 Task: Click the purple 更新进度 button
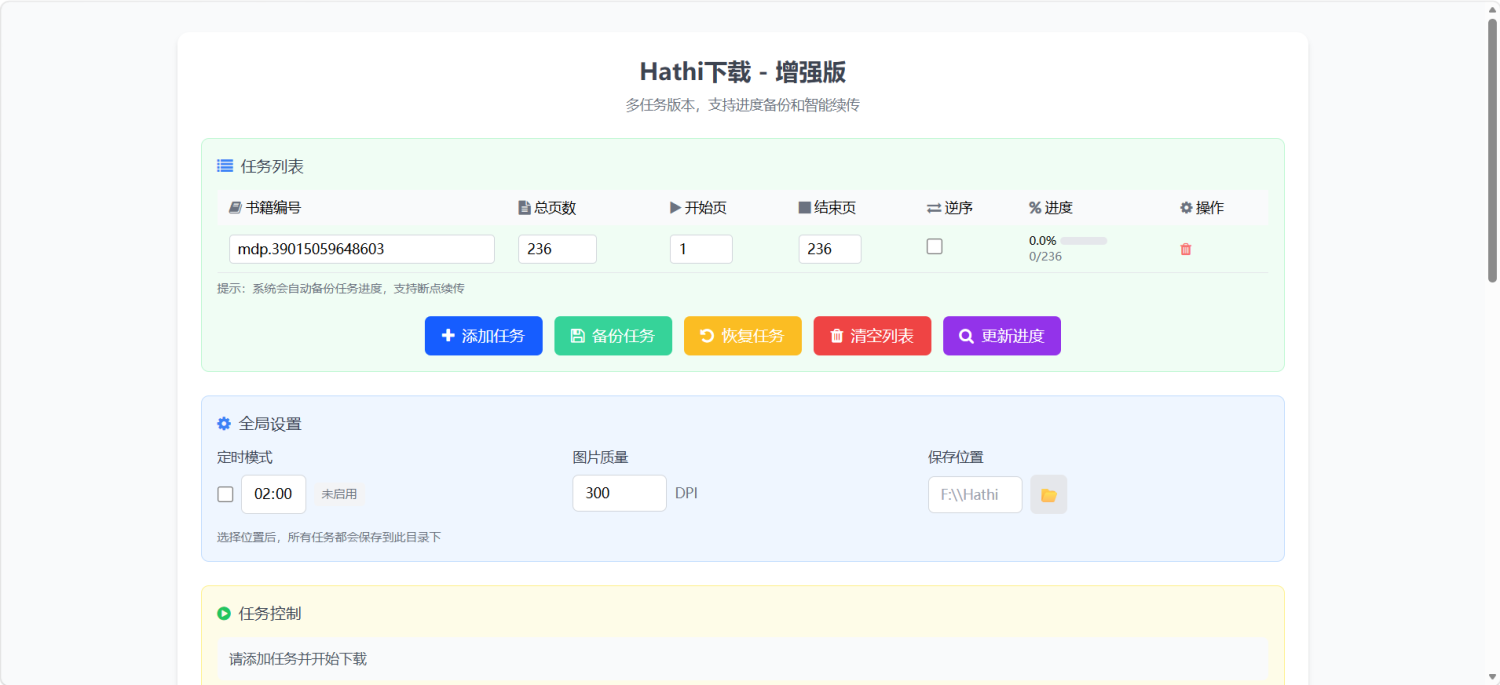coord(1002,336)
